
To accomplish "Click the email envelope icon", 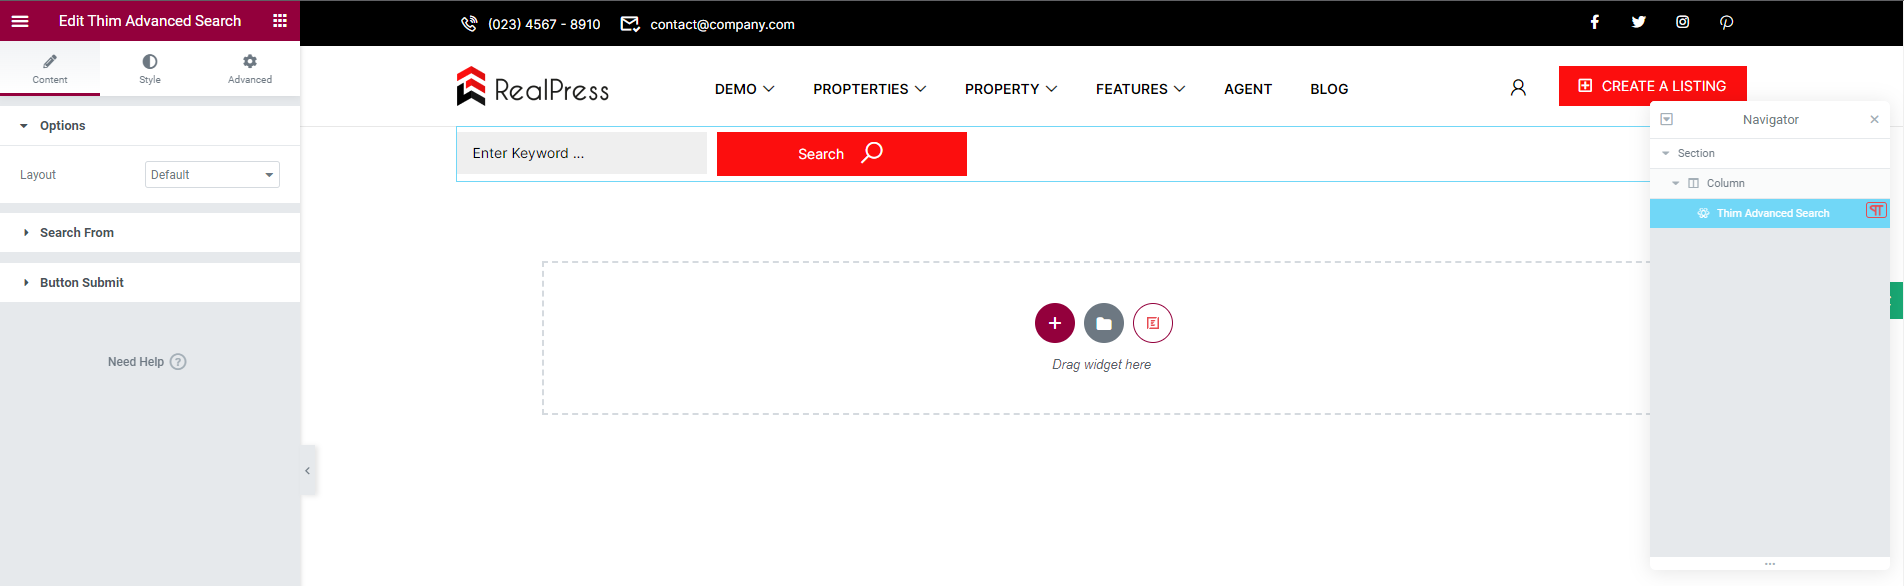I will tap(630, 24).
